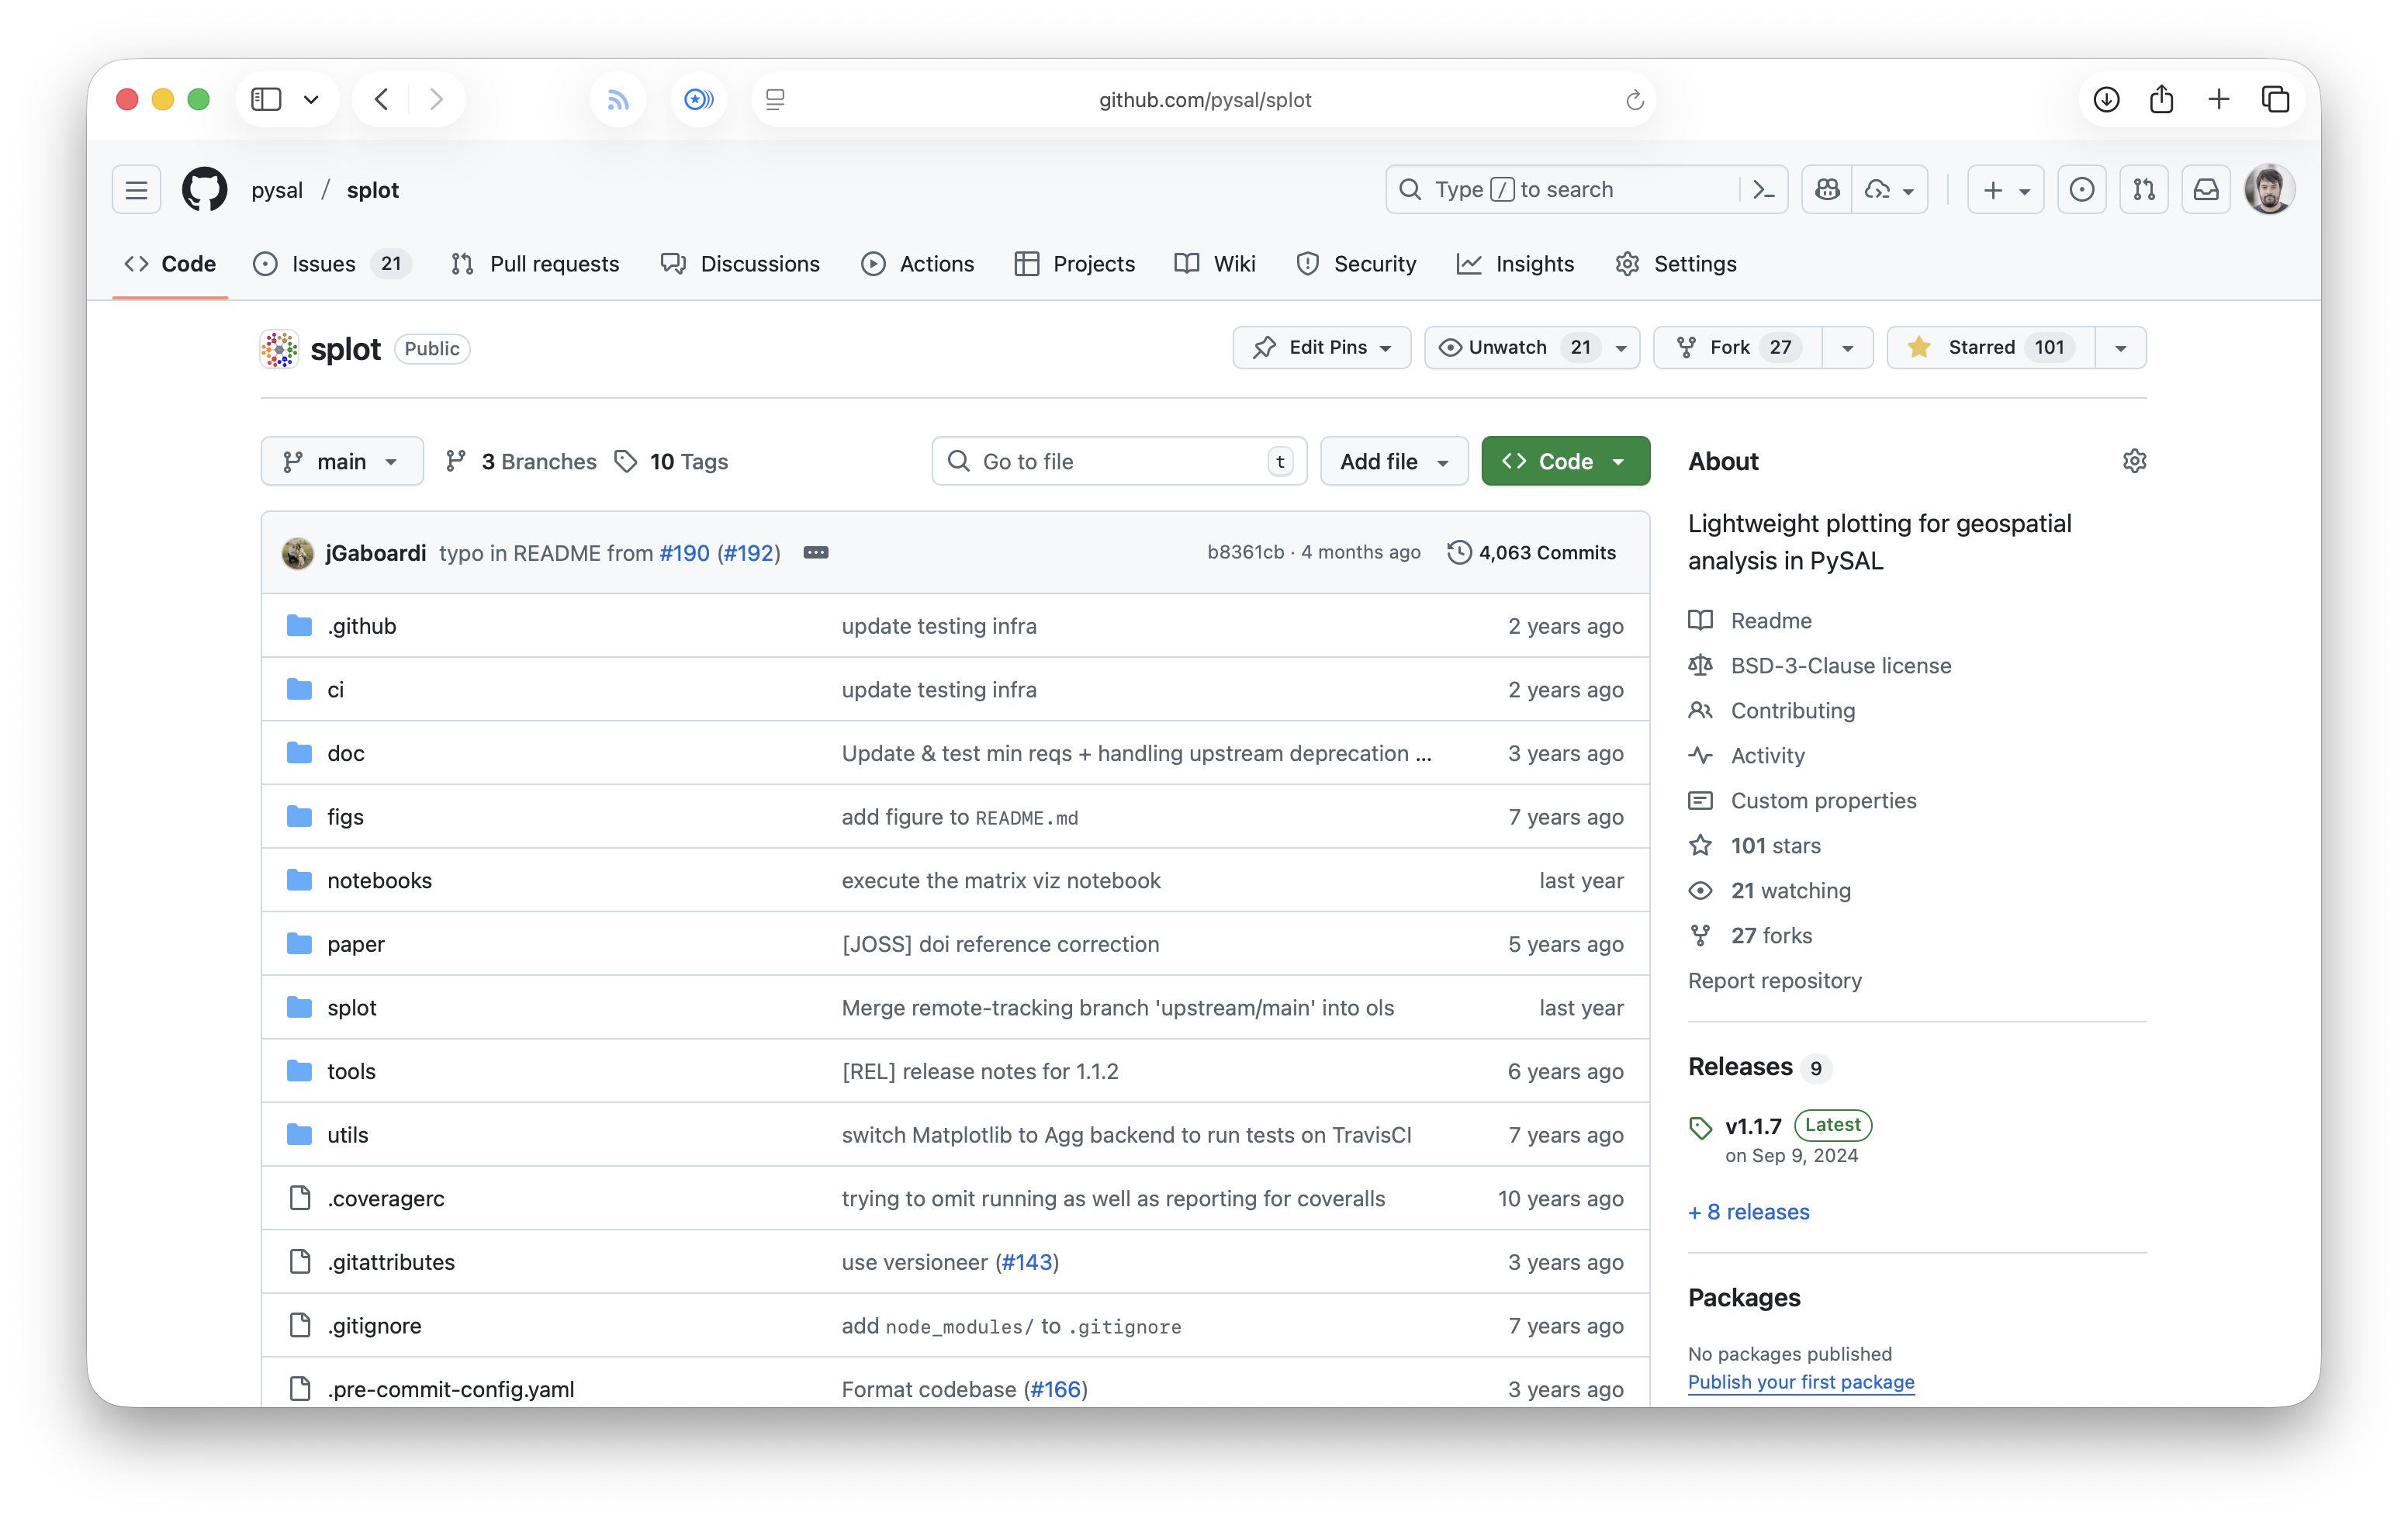Click the GitHub Octocat logo
This screenshot has width=2408, height=1522.
coord(205,190)
